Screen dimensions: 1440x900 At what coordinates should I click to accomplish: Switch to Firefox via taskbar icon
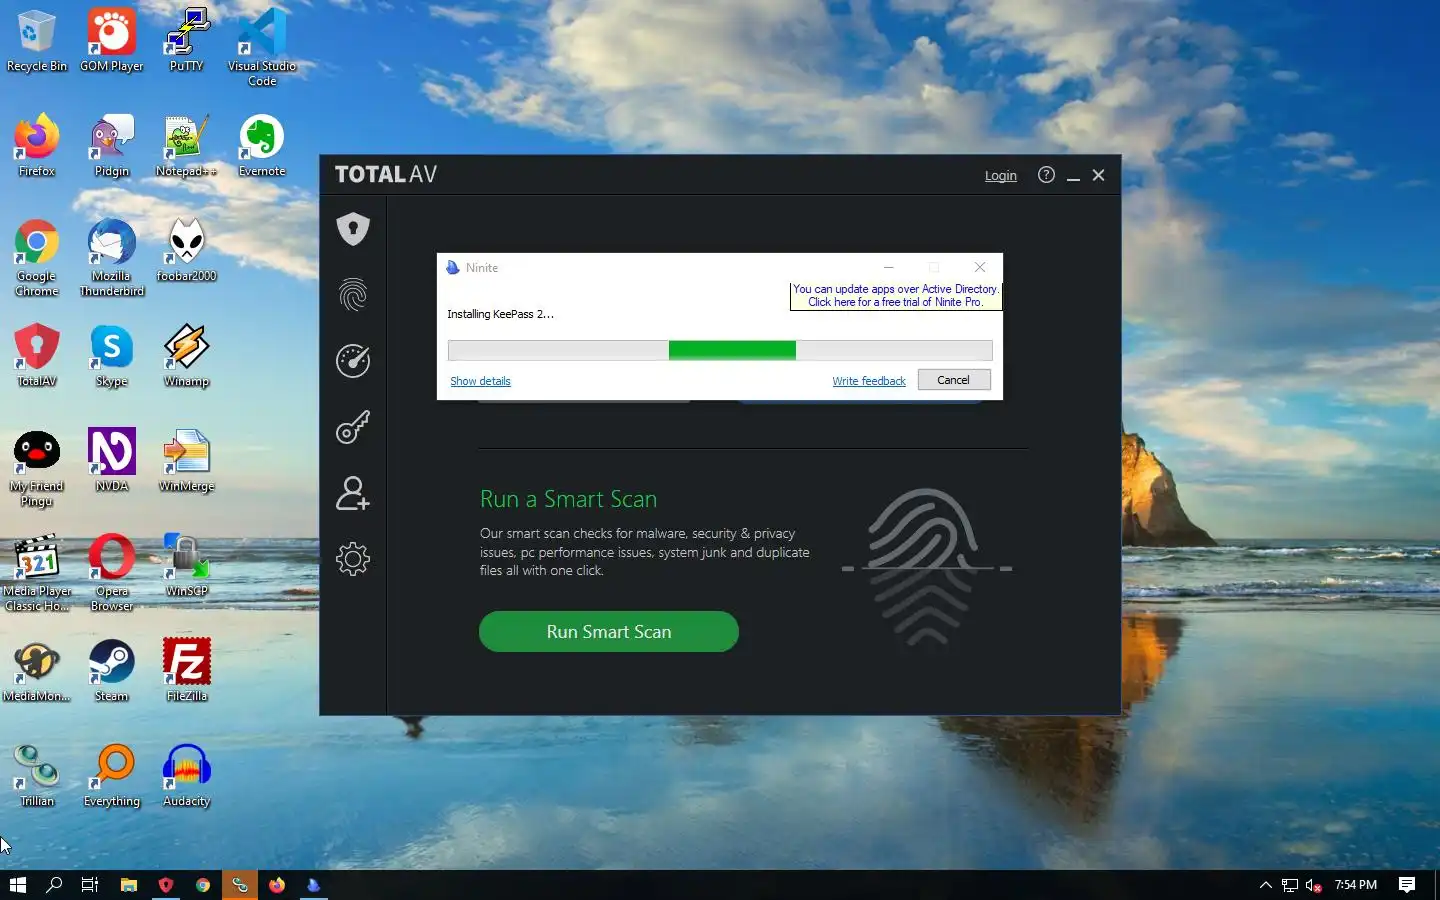(277, 885)
